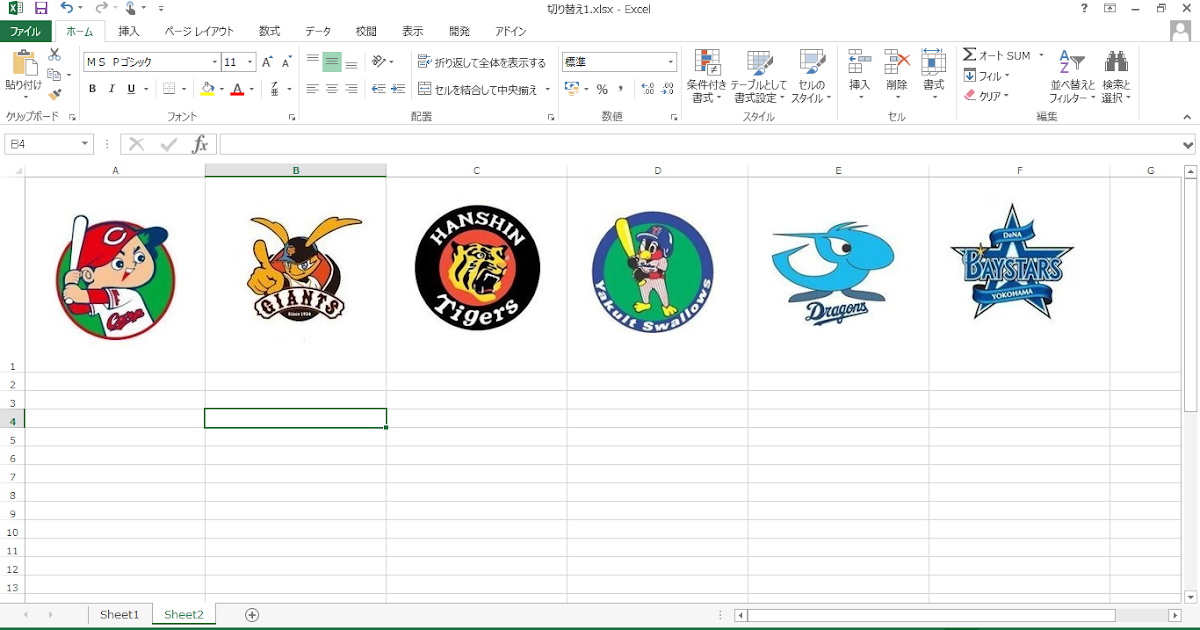
Task: Select column D header
Action: [x=657, y=170]
